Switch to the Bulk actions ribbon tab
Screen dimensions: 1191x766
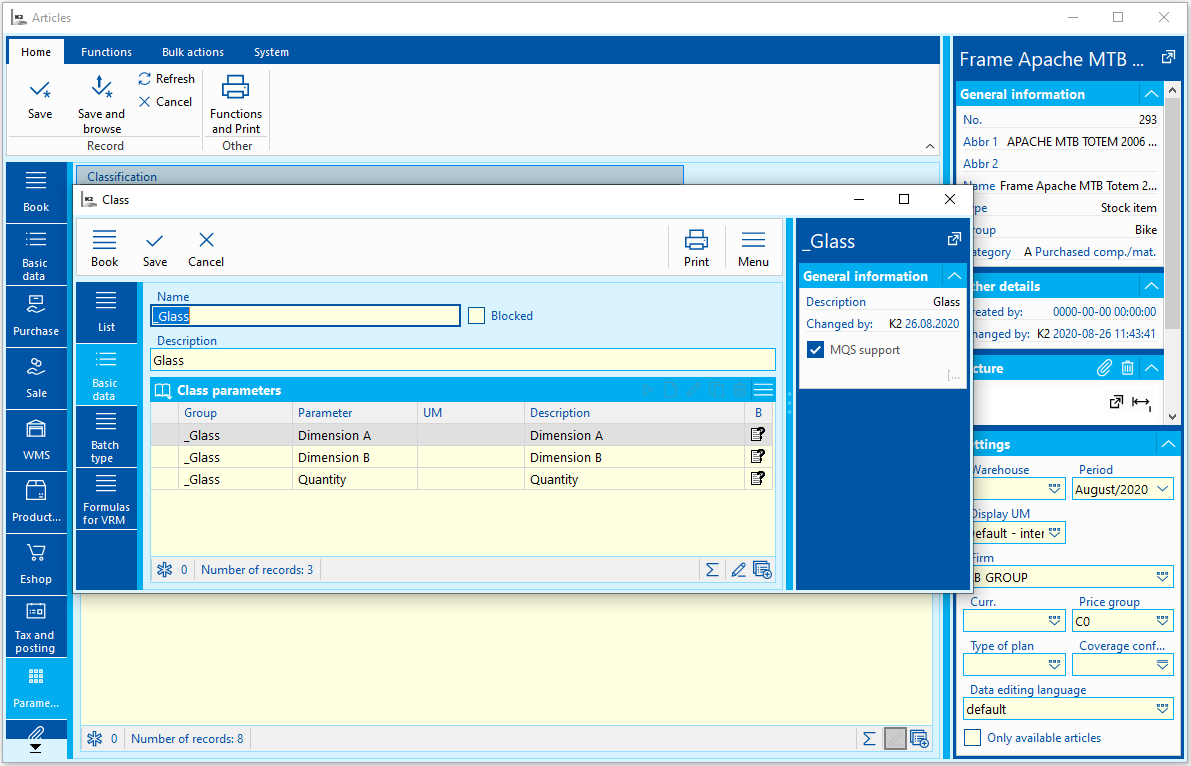pos(193,52)
